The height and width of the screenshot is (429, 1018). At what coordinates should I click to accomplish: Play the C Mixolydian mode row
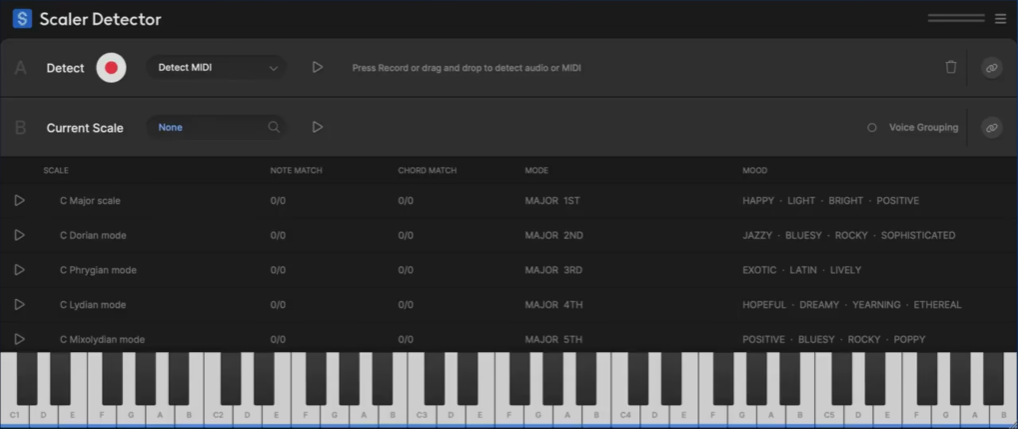(19, 339)
